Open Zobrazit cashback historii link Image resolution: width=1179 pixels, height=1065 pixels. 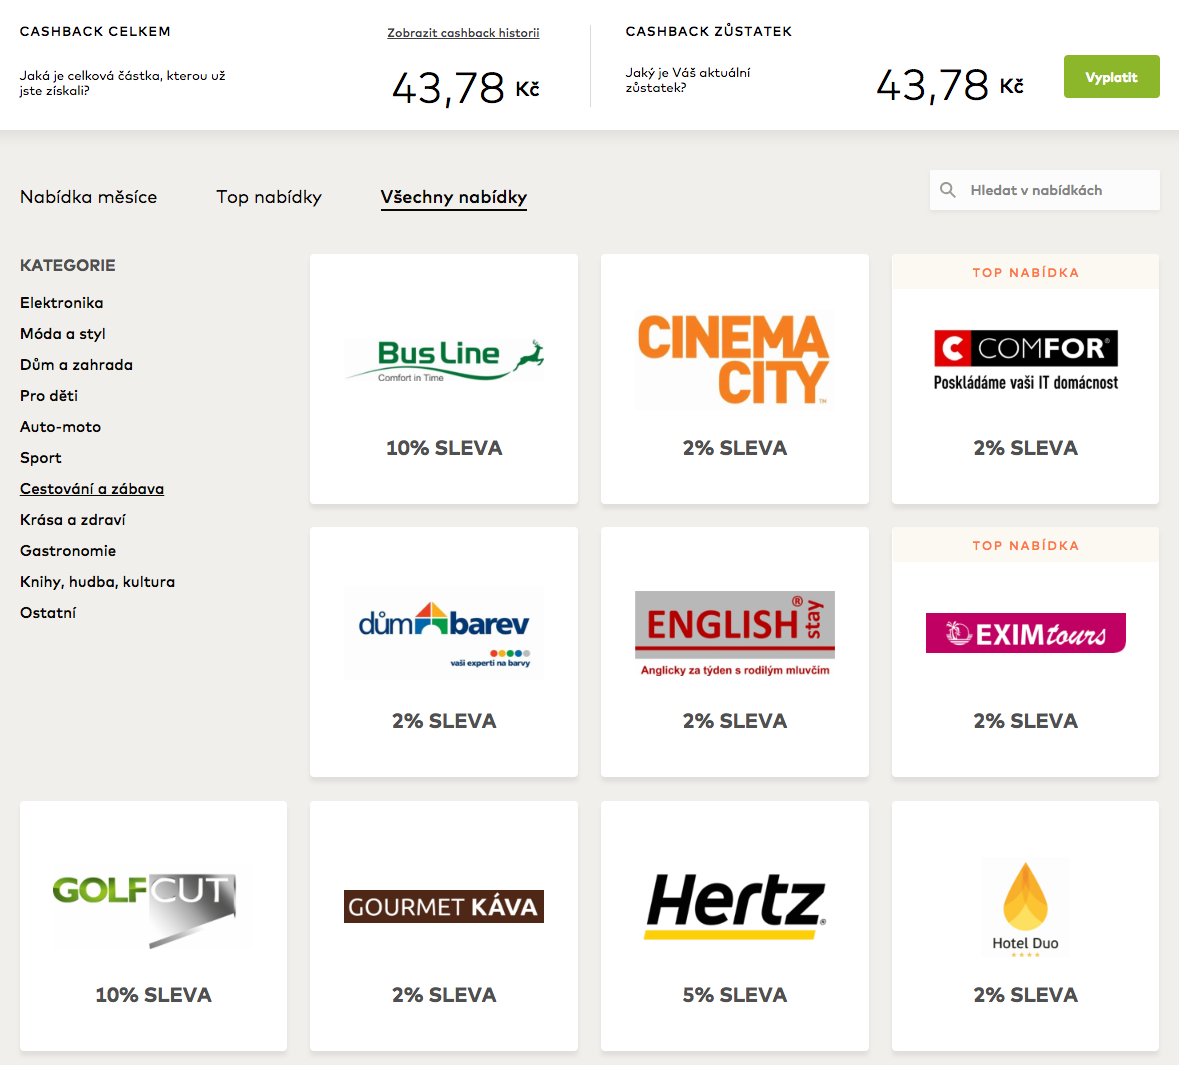click(463, 32)
